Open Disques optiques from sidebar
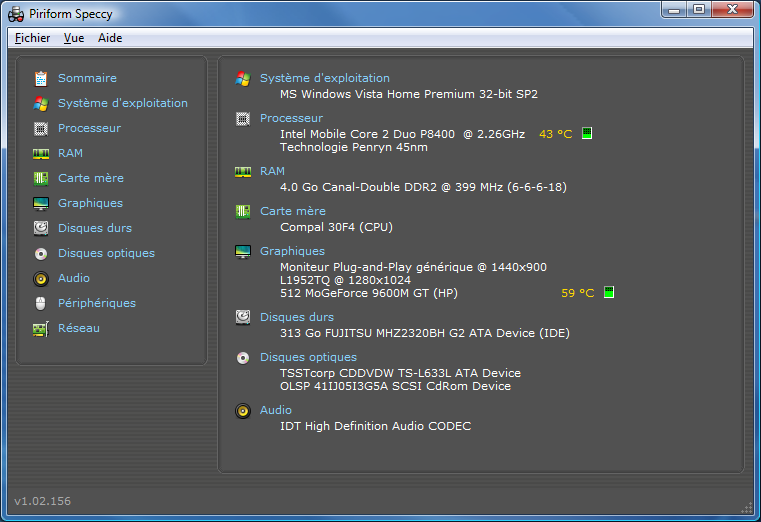761x522 pixels. (x=106, y=253)
